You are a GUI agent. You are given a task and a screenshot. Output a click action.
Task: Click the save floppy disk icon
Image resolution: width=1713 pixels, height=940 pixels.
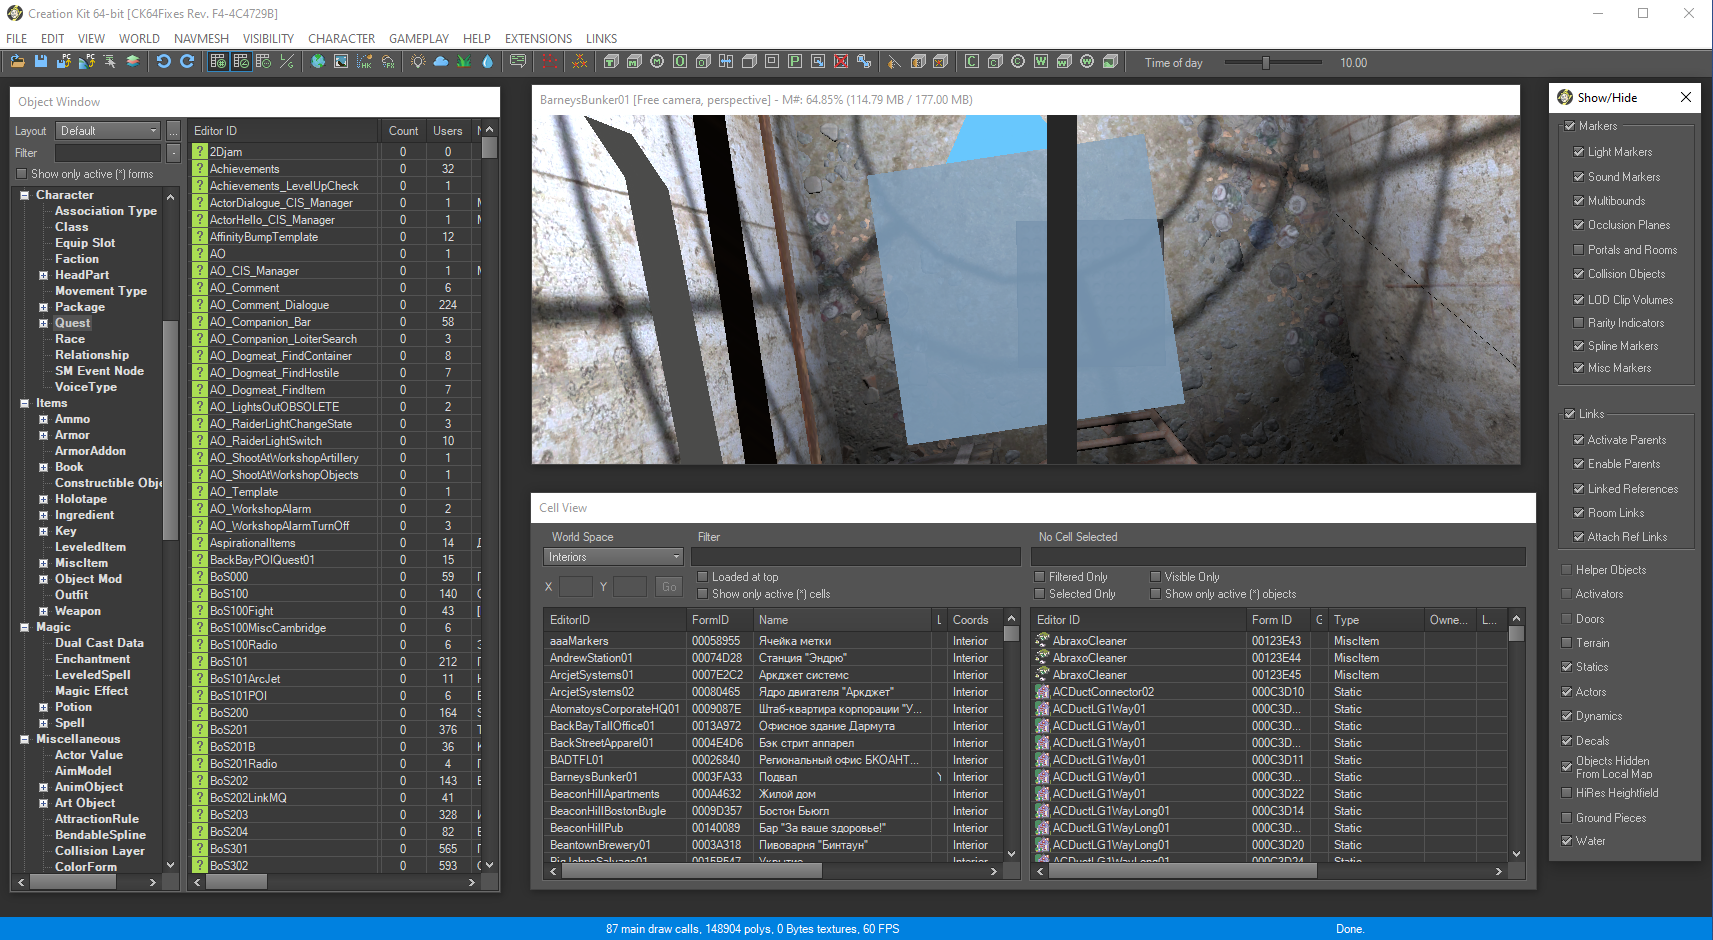coord(41,62)
